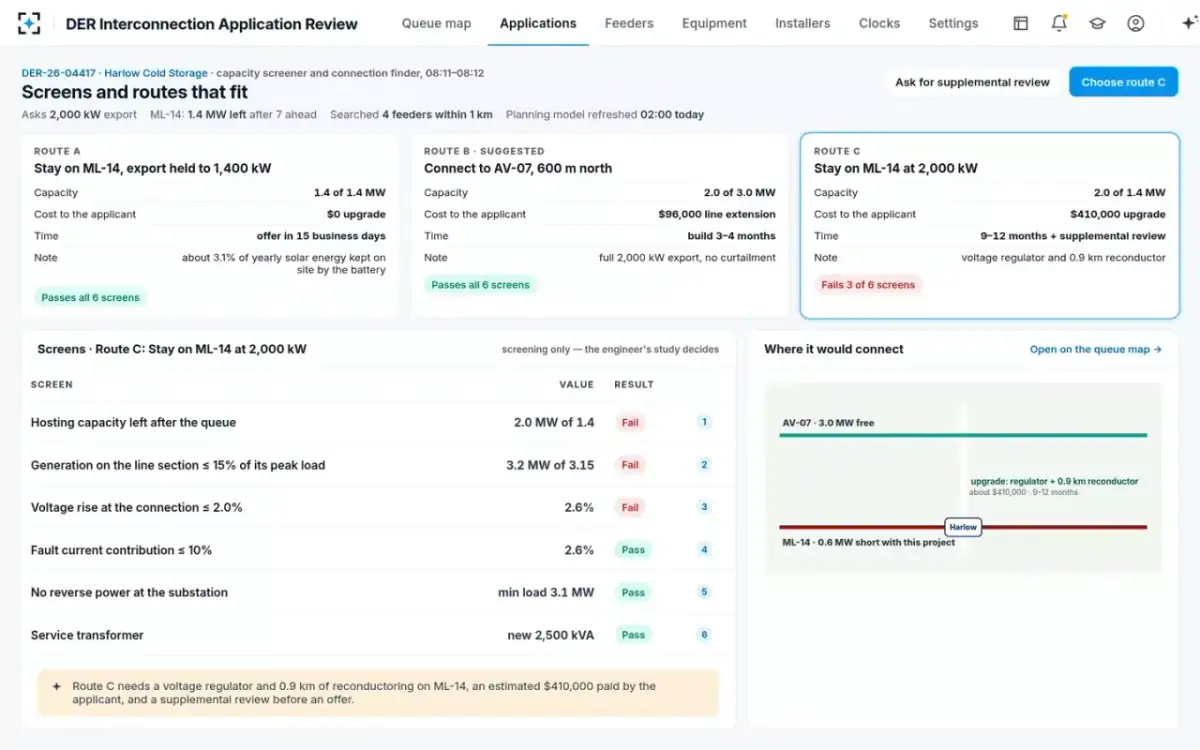Click the Service transformer row

pyautogui.click(x=378, y=635)
